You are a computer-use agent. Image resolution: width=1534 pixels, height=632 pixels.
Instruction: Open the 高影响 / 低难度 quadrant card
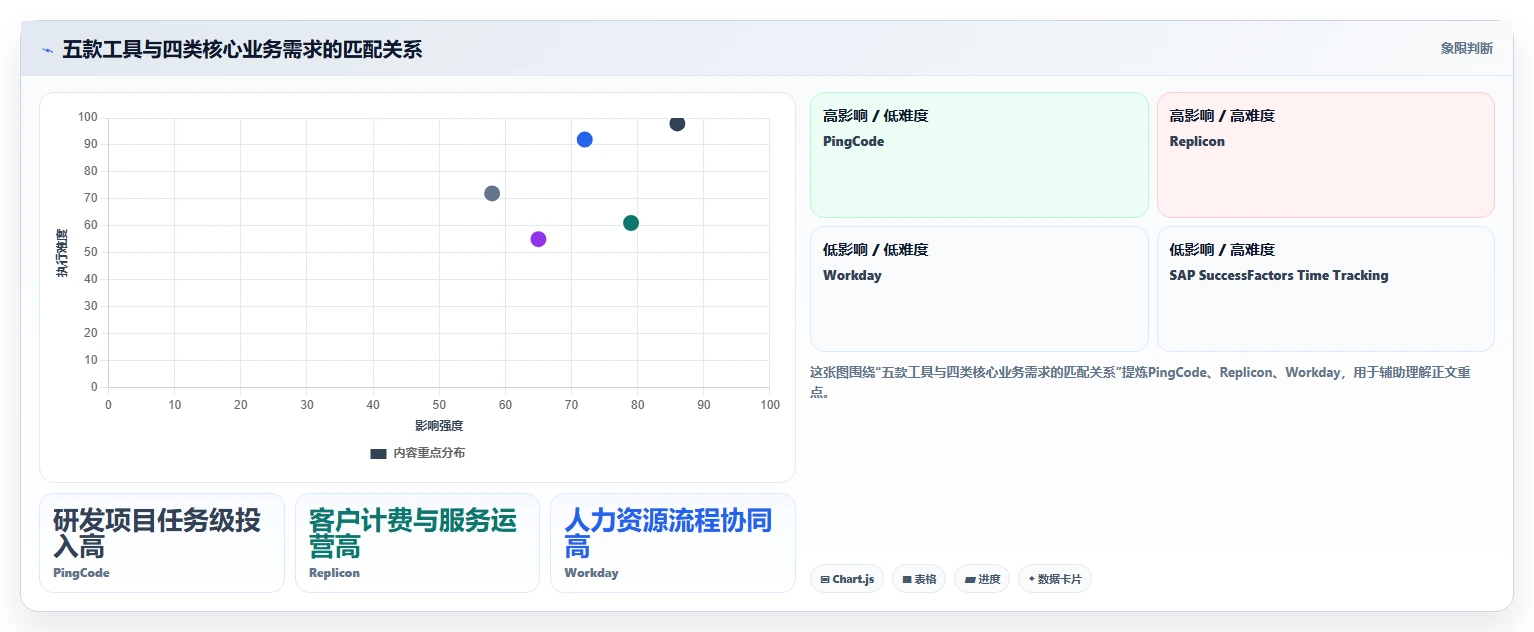[x=979, y=155]
